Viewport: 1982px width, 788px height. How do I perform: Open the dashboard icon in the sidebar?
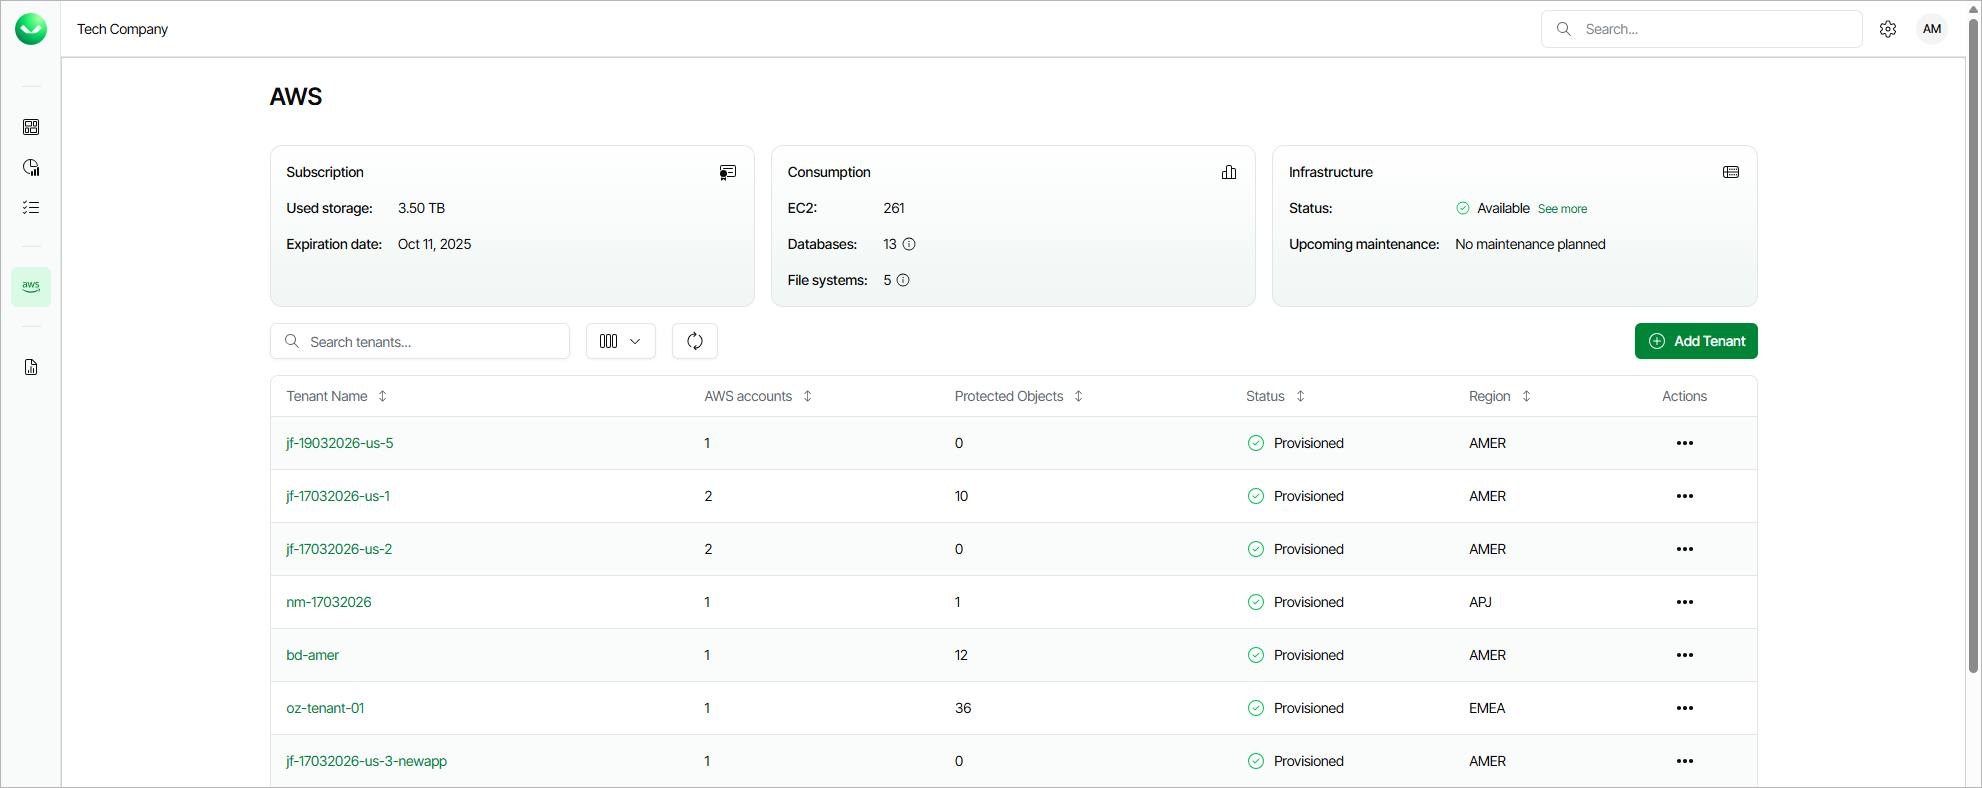[31, 127]
